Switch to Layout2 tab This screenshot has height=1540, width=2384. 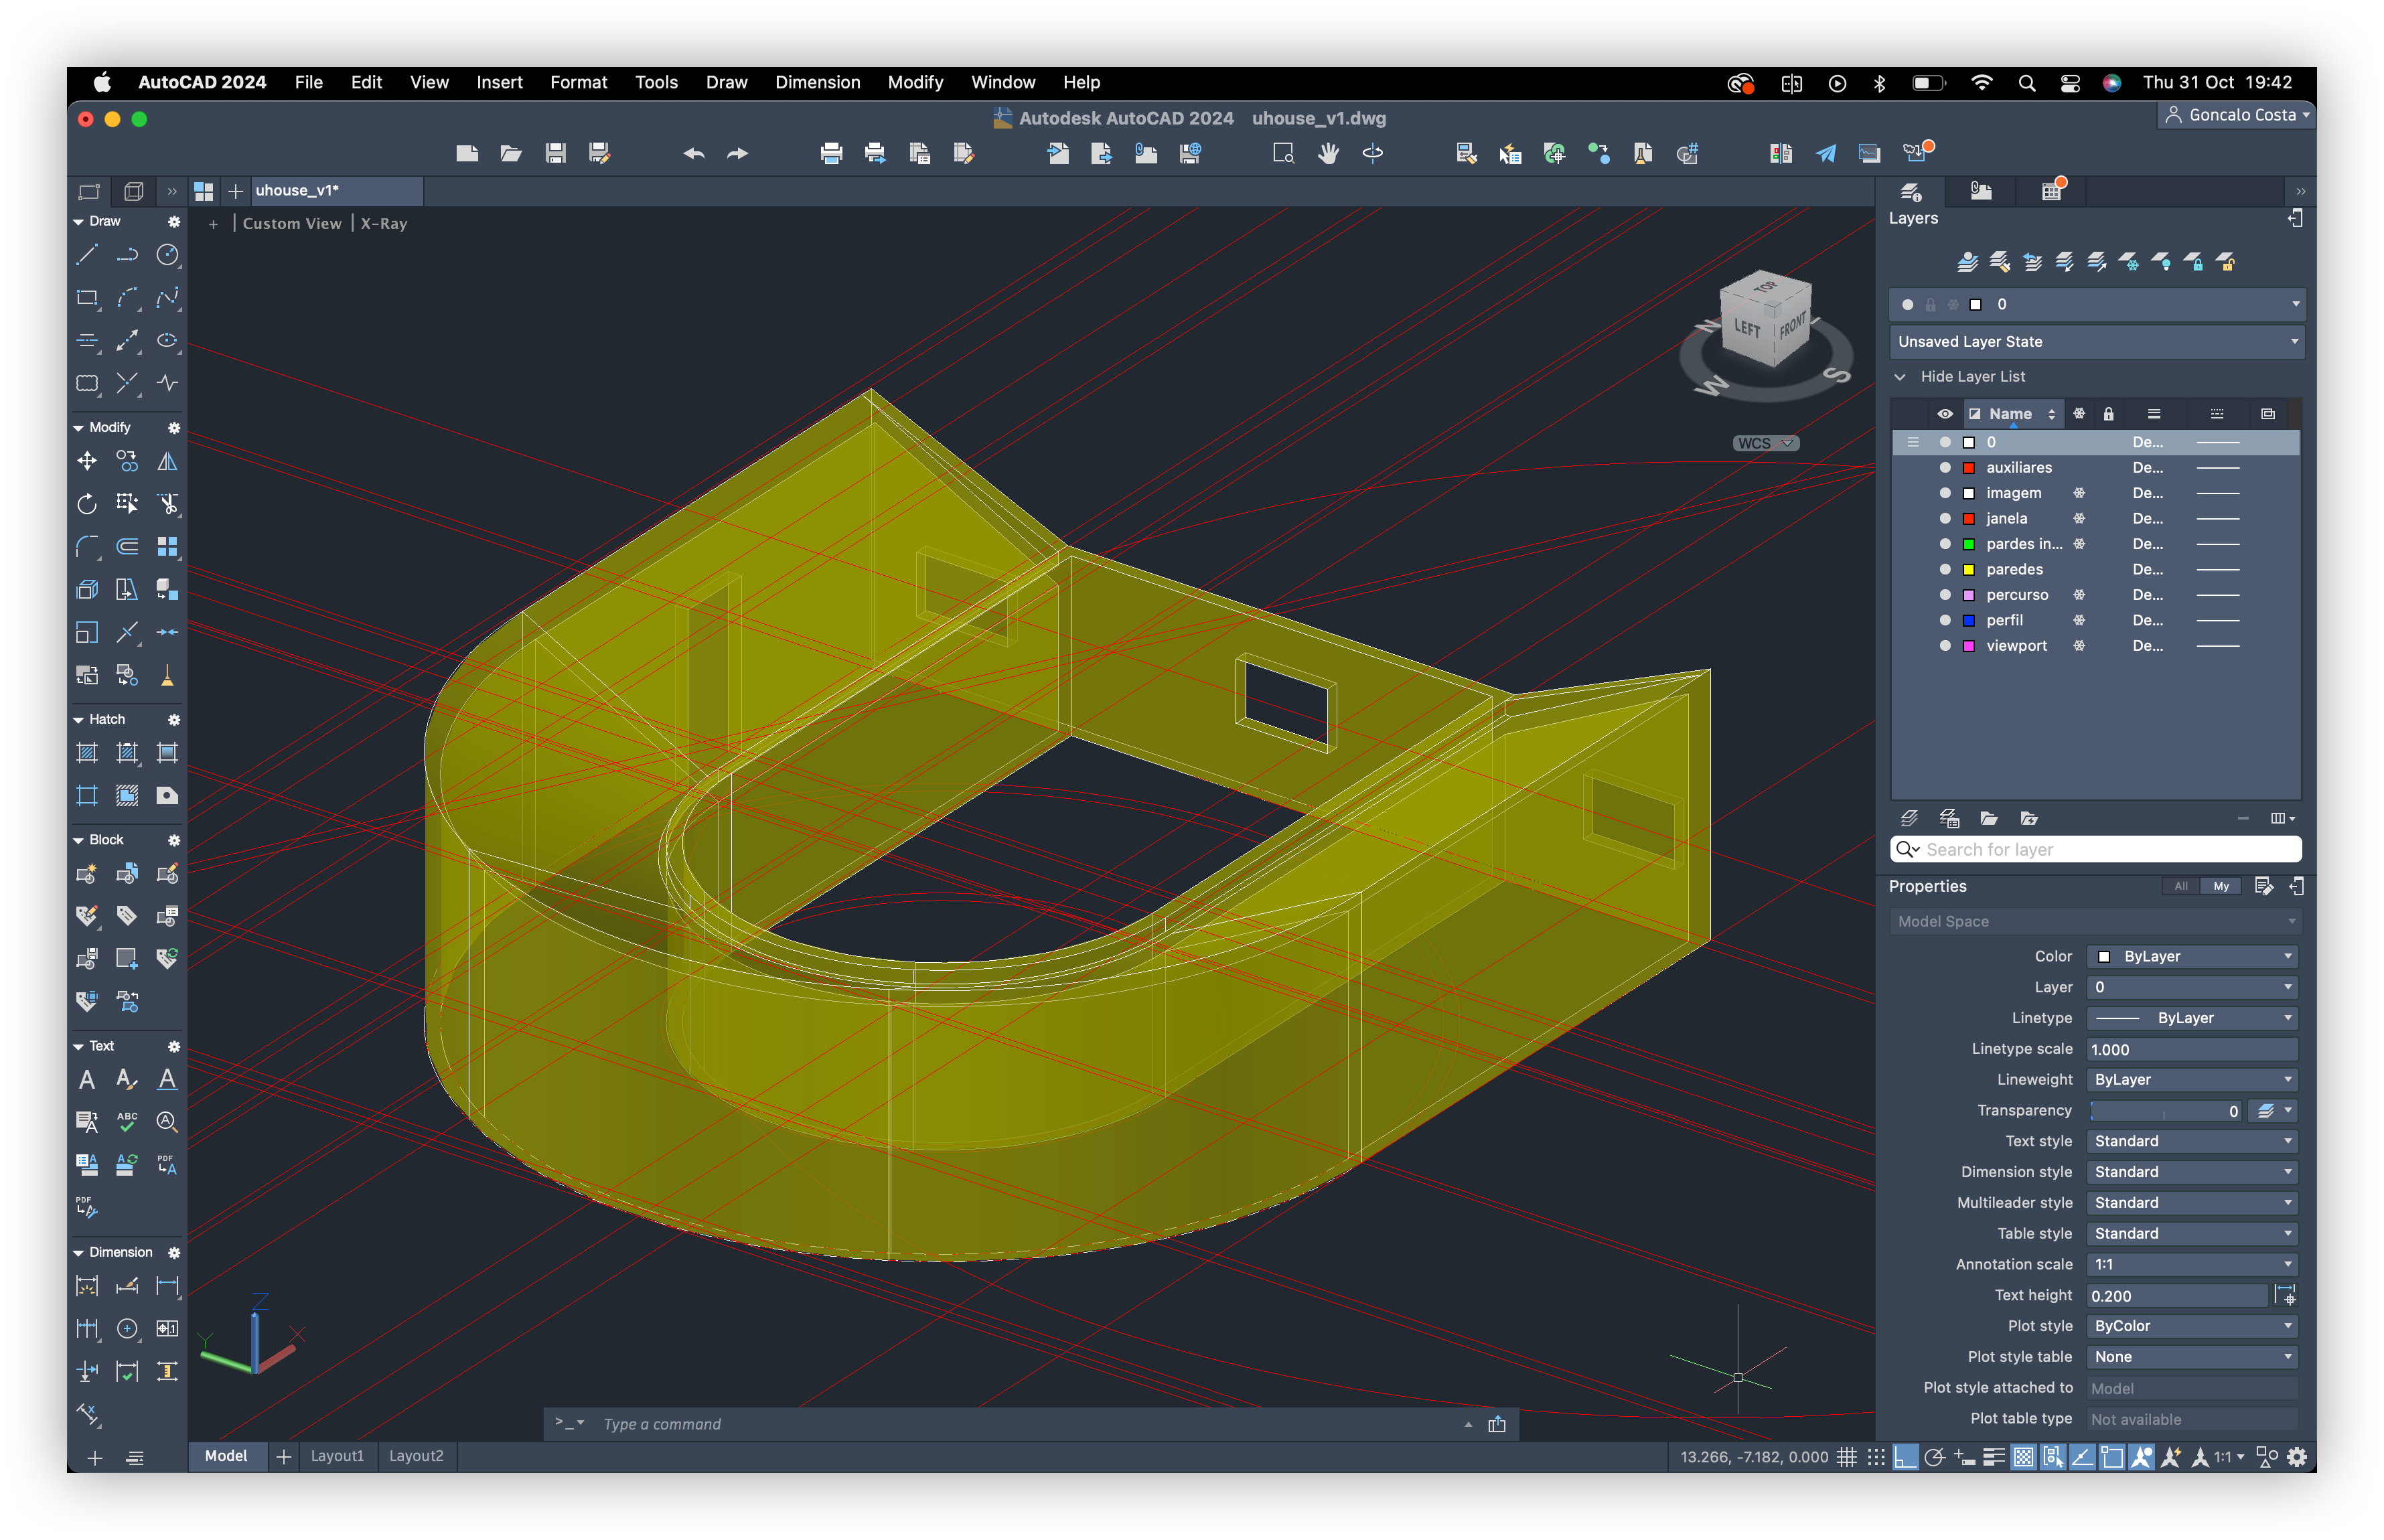pos(416,1456)
